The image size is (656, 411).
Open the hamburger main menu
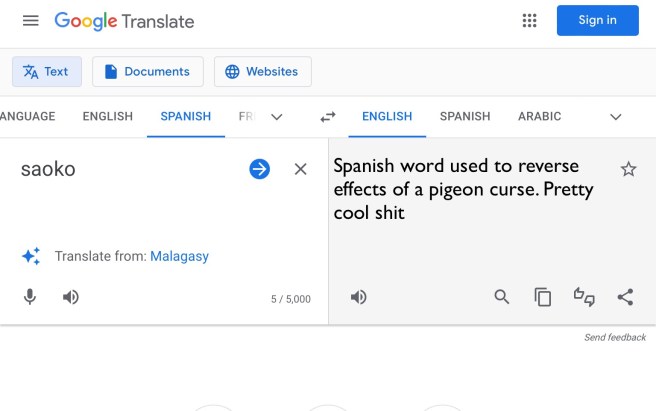31,21
